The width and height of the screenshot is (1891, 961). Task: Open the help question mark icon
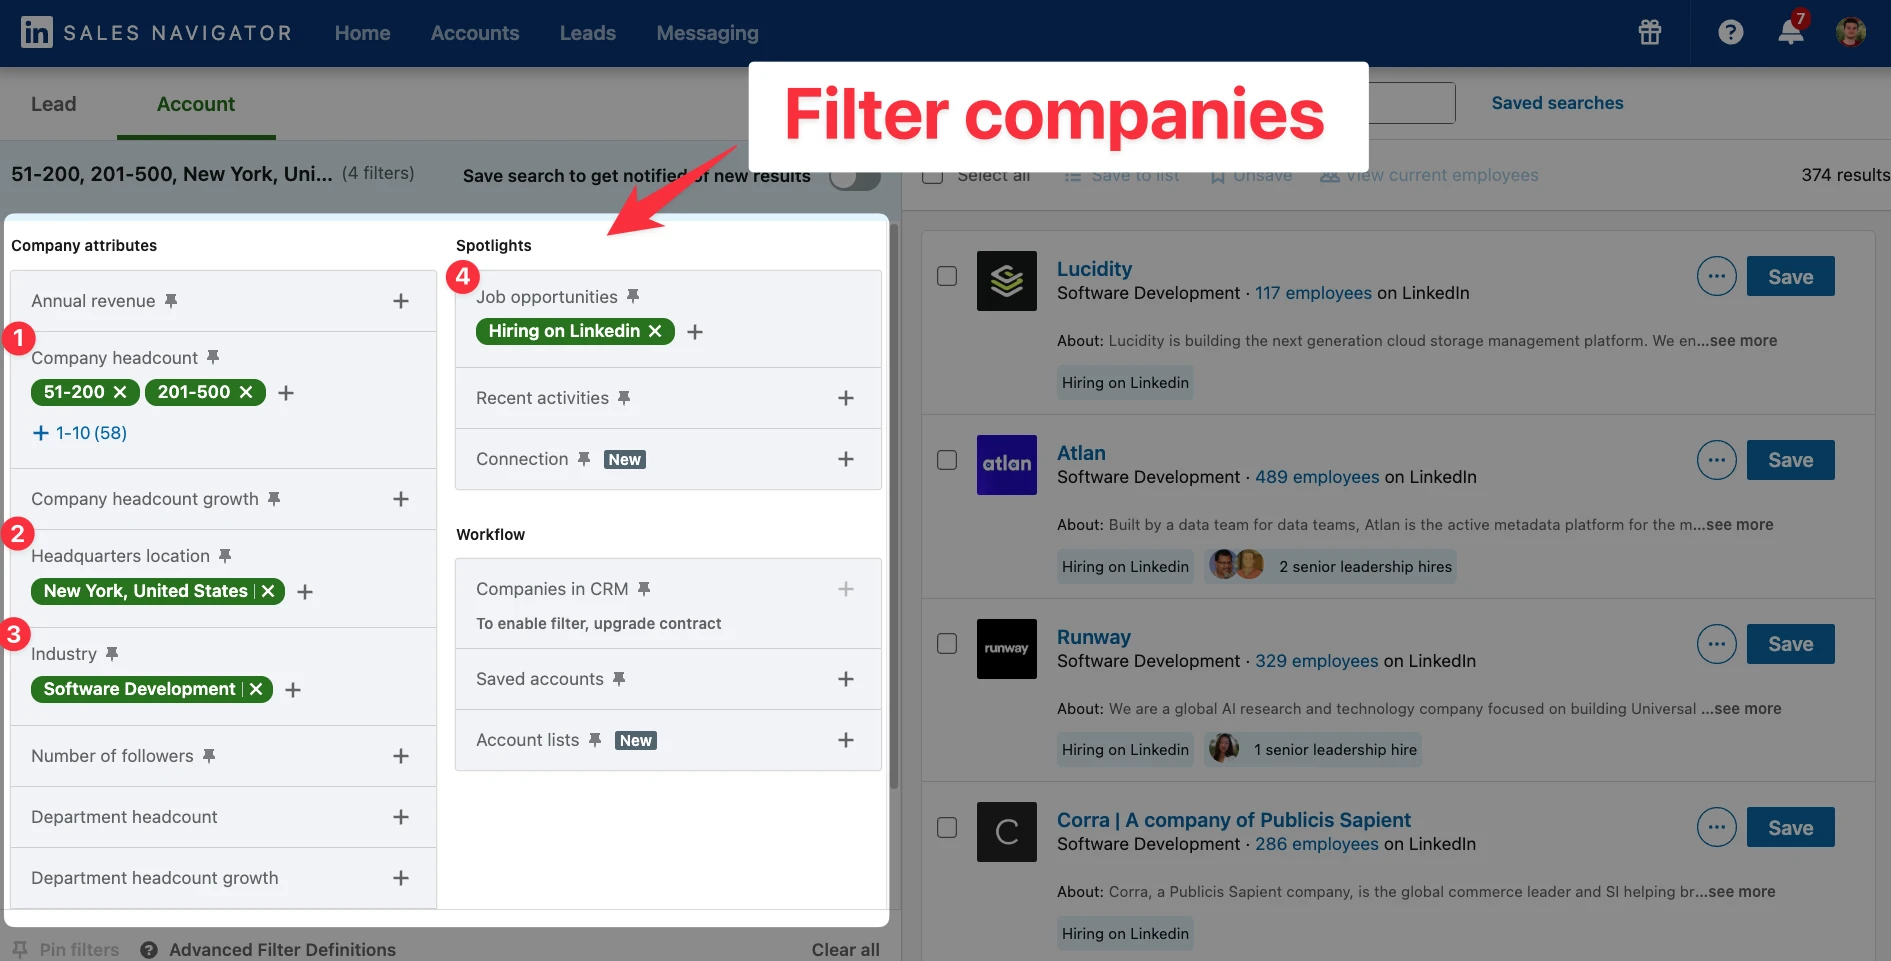(x=1731, y=32)
